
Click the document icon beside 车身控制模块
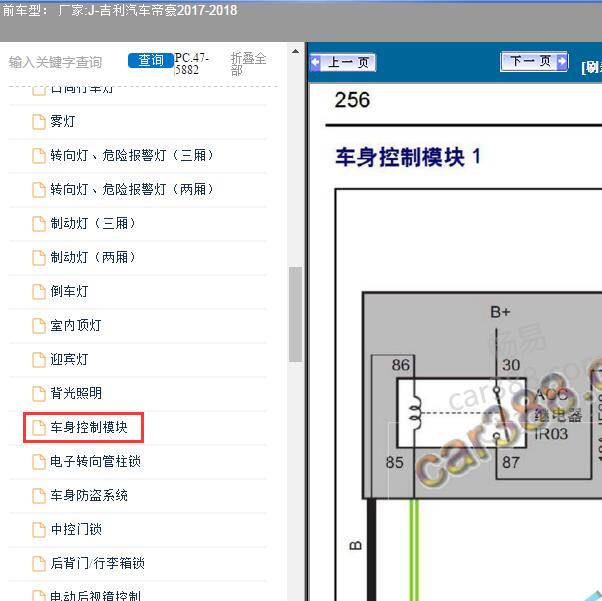[39, 428]
